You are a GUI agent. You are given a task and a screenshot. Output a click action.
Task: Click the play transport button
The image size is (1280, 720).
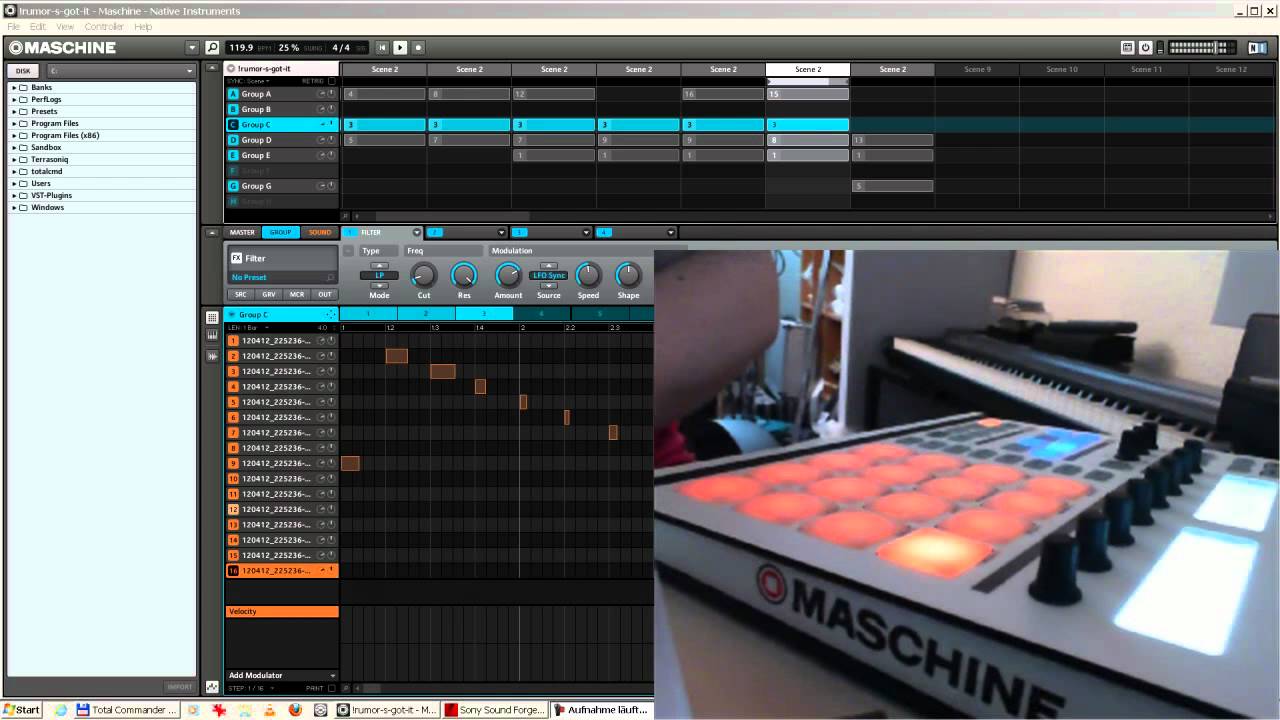pyautogui.click(x=400, y=47)
